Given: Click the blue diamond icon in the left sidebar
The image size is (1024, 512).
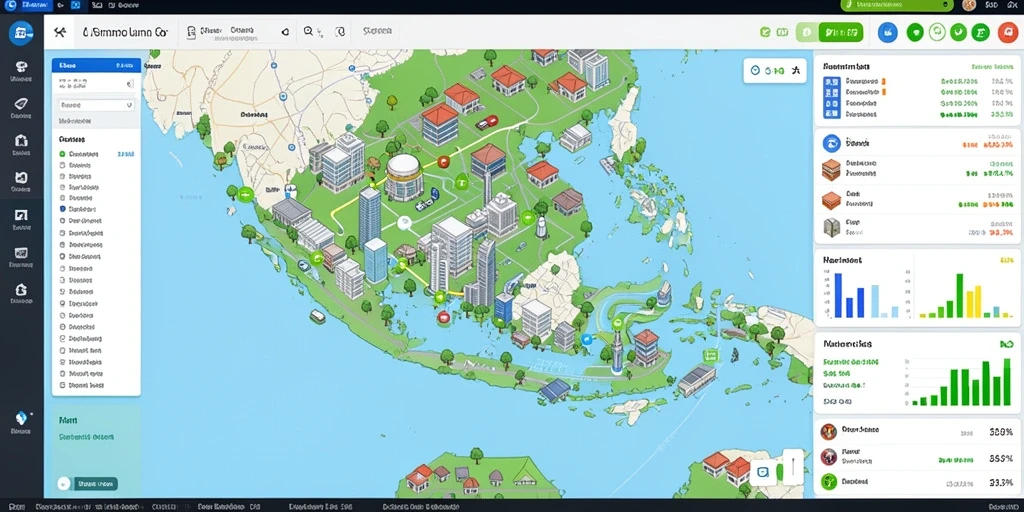Looking at the screenshot, I should (x=21, y=418).
